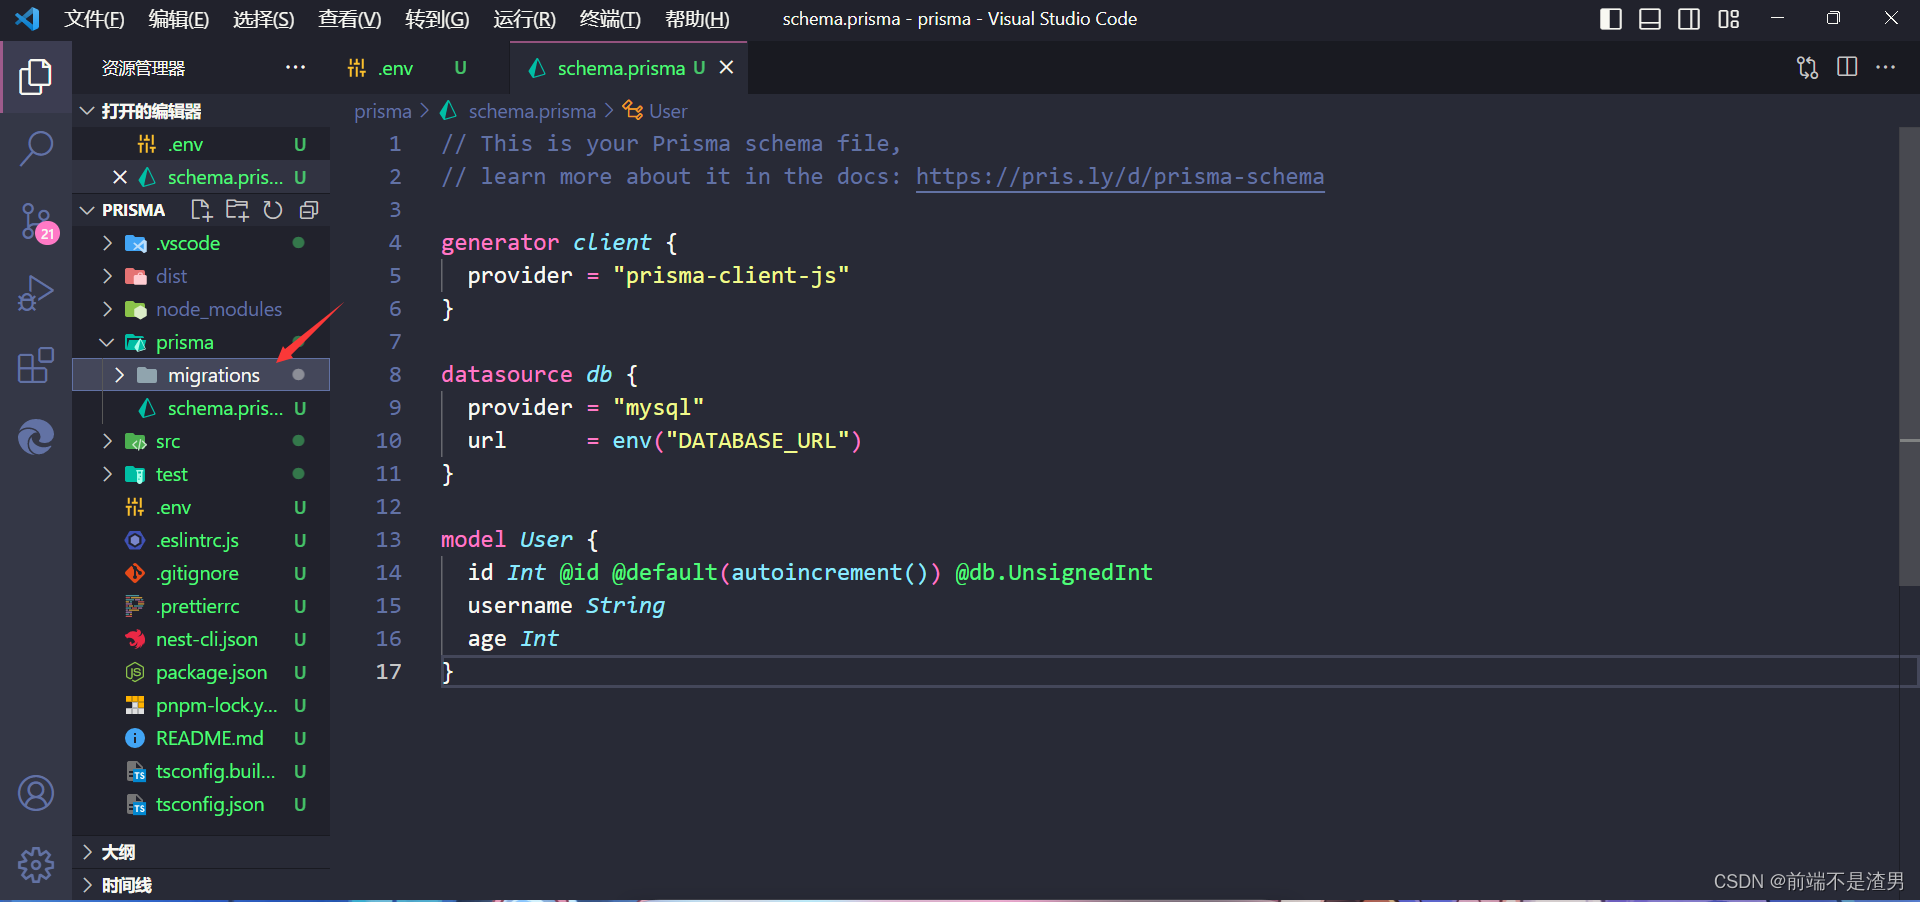
Task: Click the schema.prisma breadcrumb segment
Action: click(531, 111)
